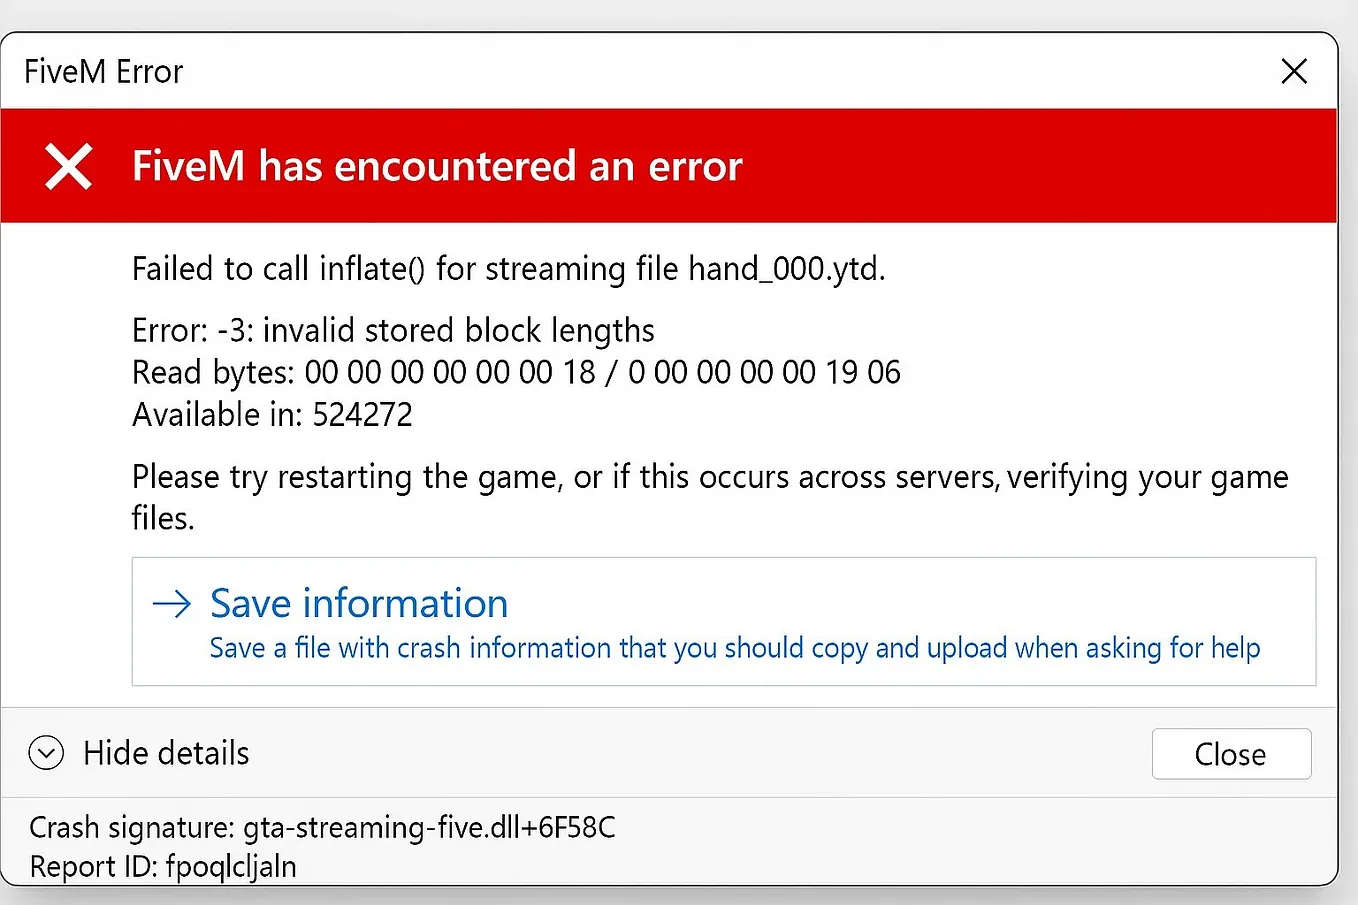Viewport: 1358px width, 905px height.
Task: Dismiss the dialog with the Close button
Action: [x=1231, y=753]
